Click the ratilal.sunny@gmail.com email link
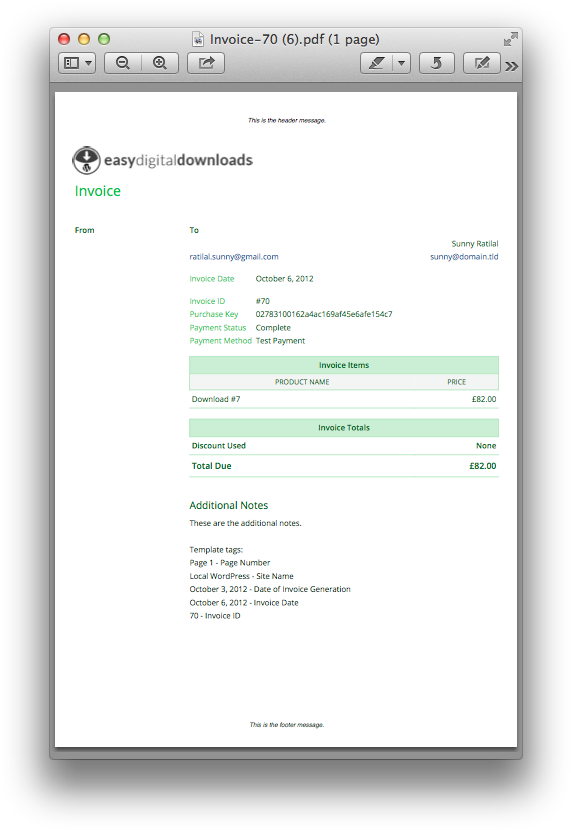 tap(234, 257)
